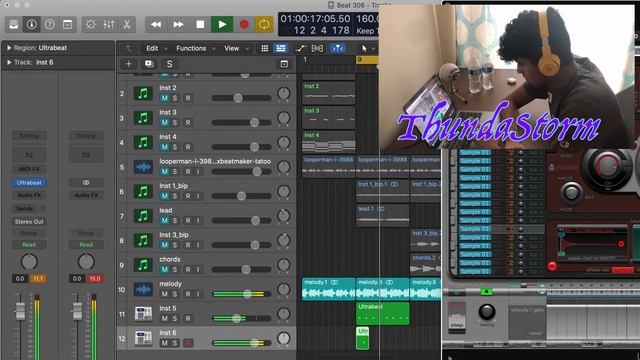The image size is (640, 360).
Task: Select the melody.1 audio region
Action: (x=329, y=289)
